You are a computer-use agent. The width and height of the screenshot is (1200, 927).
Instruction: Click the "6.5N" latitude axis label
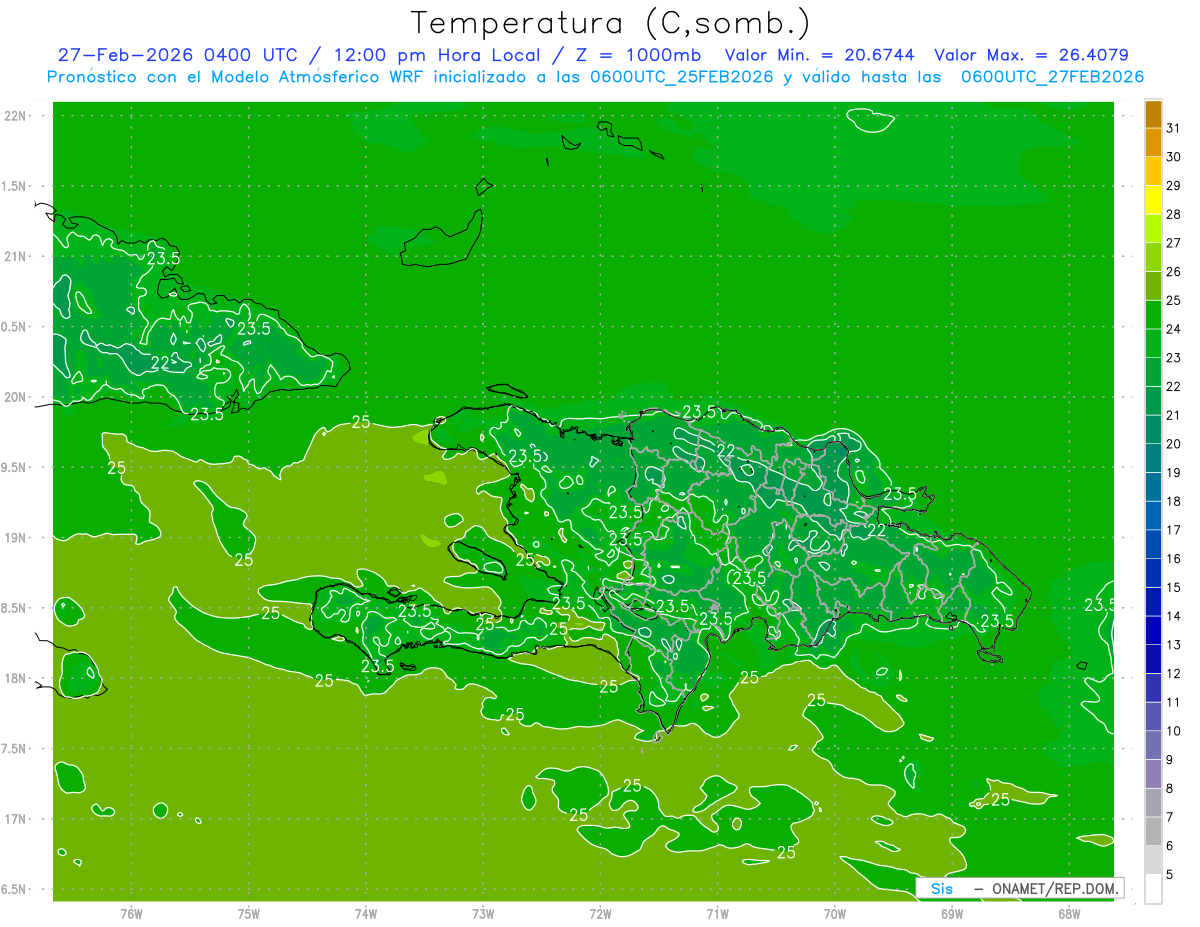pyautogui.click(x=15, y=889)
